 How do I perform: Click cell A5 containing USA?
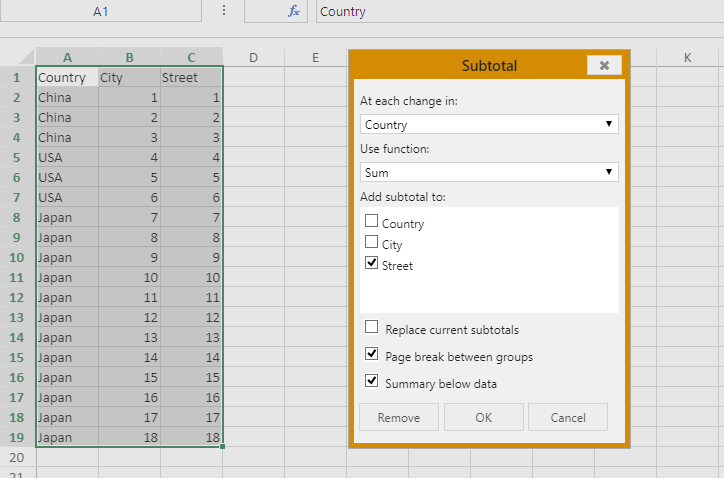(67, 157)
